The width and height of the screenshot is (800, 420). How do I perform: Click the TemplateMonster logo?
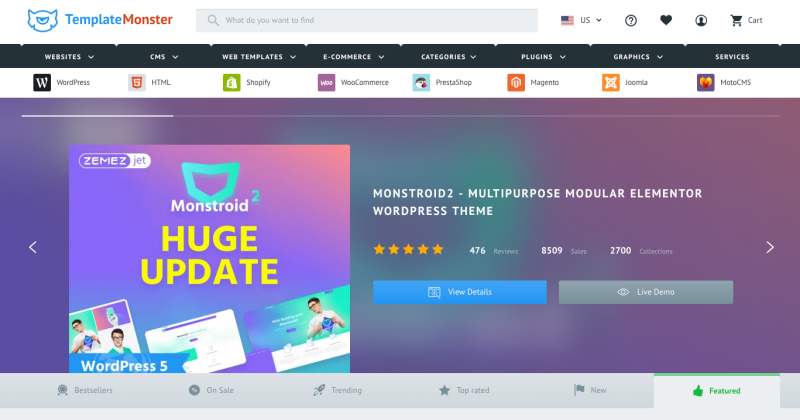coord(100,20)
